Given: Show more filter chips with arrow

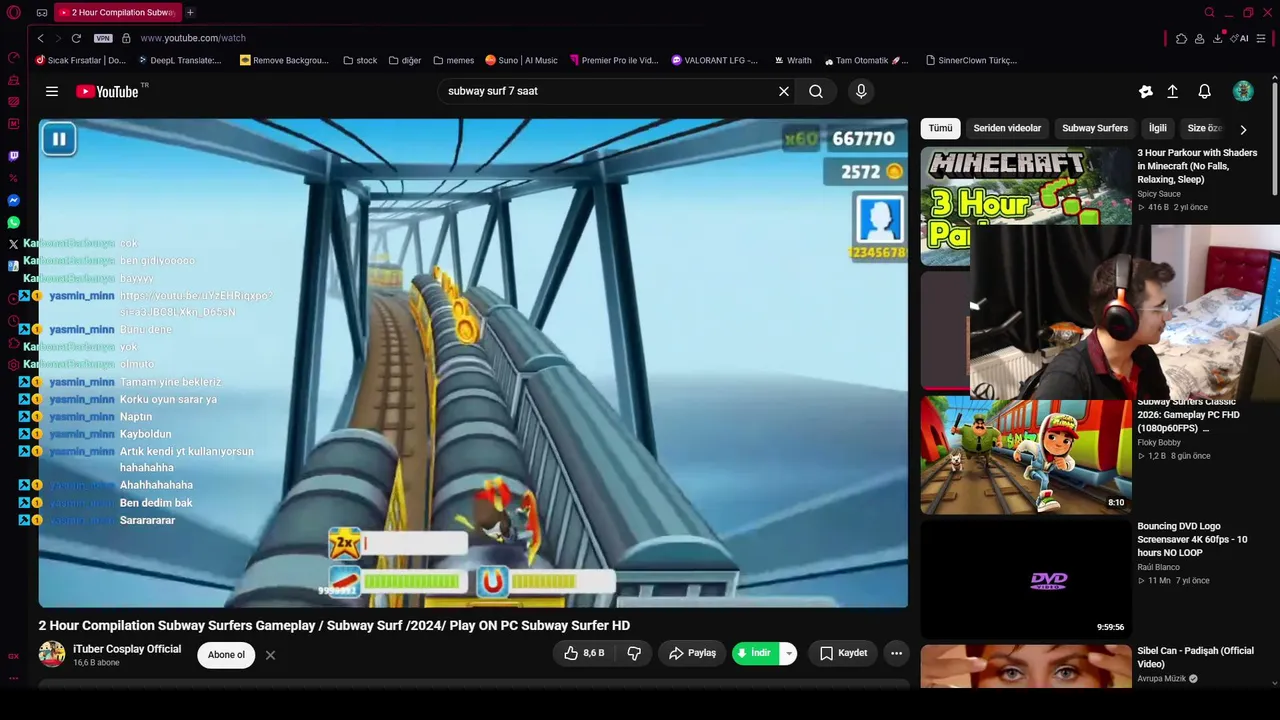Looking at the screenshot, I should tap(1243, 129).
